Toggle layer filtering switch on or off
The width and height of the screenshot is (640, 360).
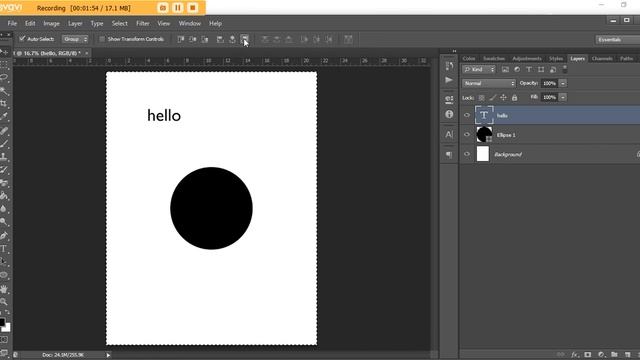(565, 69)
